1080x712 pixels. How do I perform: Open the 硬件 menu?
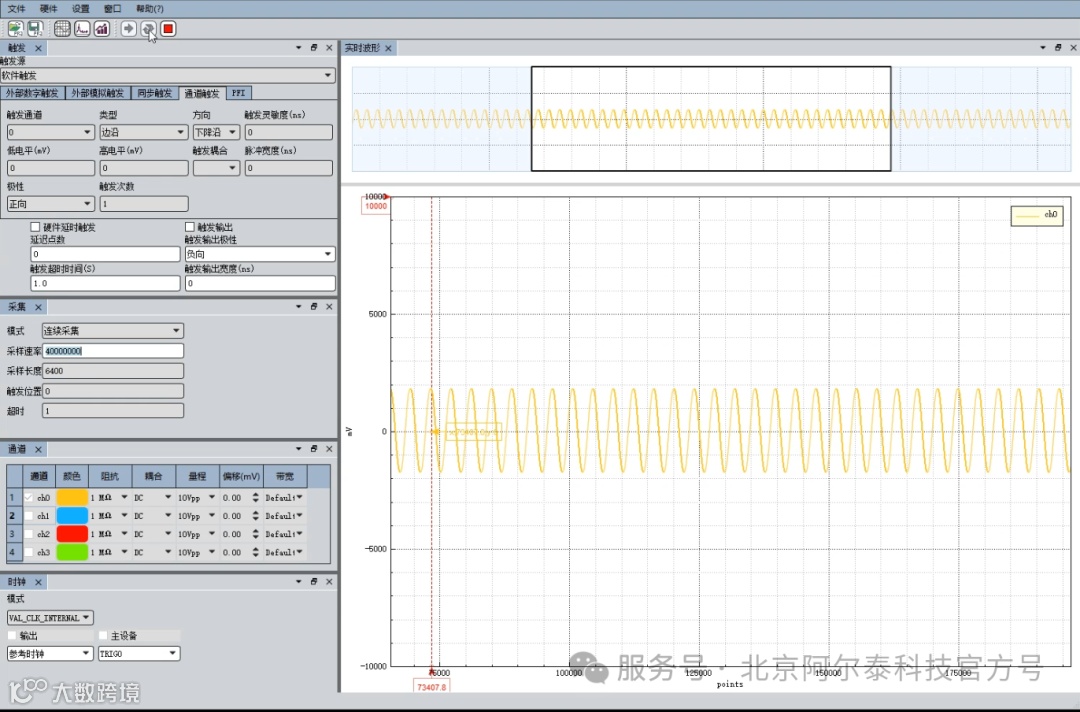coord(48,8)
